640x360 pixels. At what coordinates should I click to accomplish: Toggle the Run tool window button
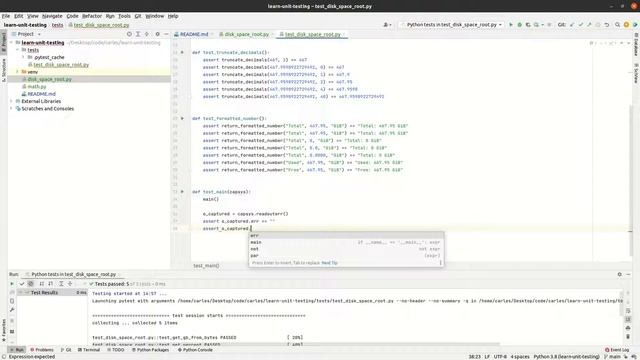[17, 350]
